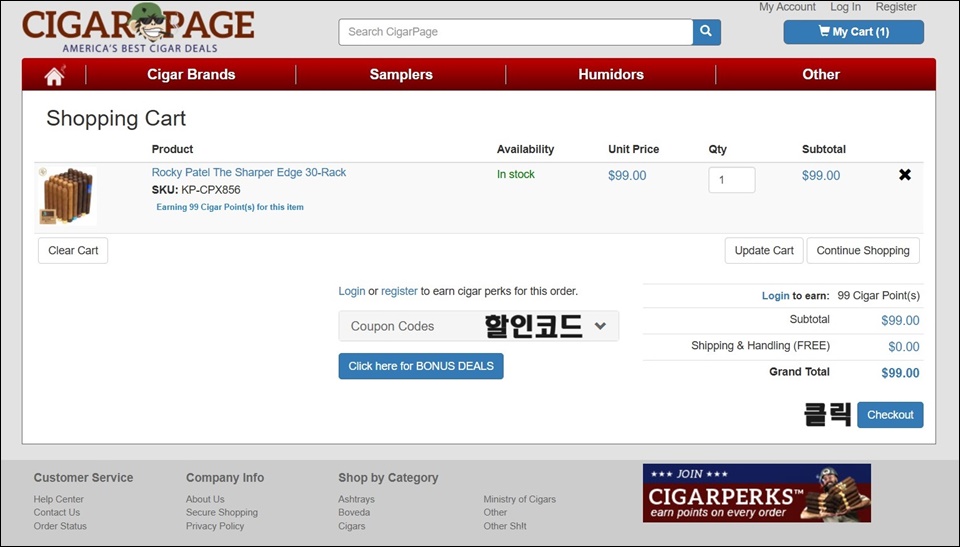Screen dimensions: 960x547
Task: Open the CigarPage logo homepage
Action: (138, 28)
